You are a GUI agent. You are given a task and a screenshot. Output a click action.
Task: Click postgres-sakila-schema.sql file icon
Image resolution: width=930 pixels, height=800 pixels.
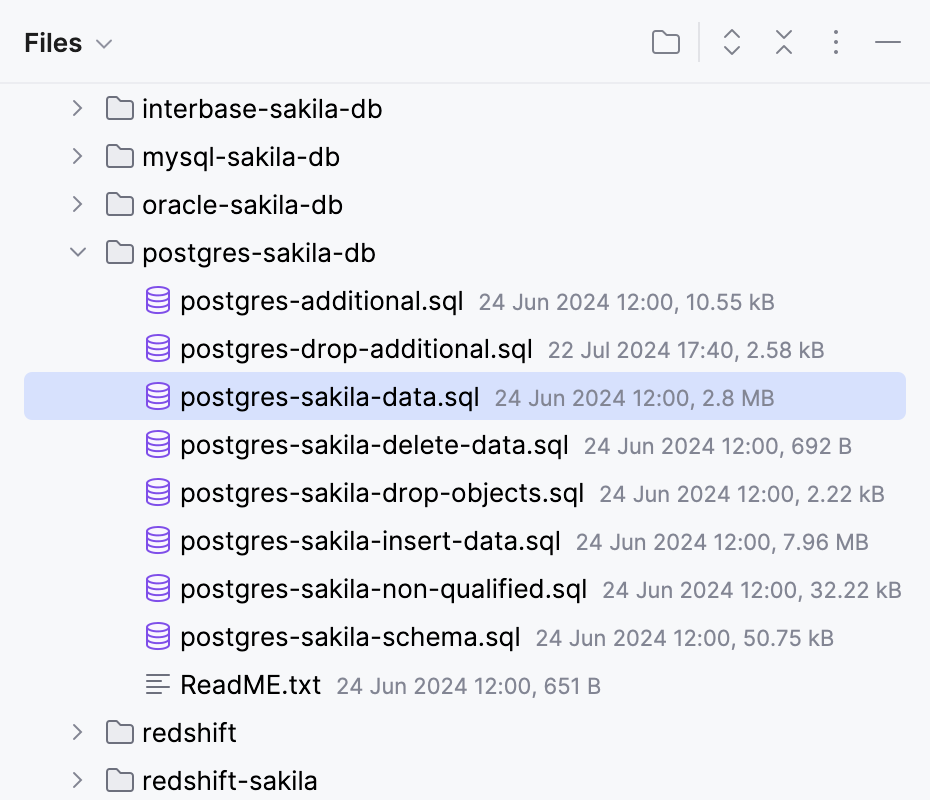pyautogui.click(x=158, y=637)
